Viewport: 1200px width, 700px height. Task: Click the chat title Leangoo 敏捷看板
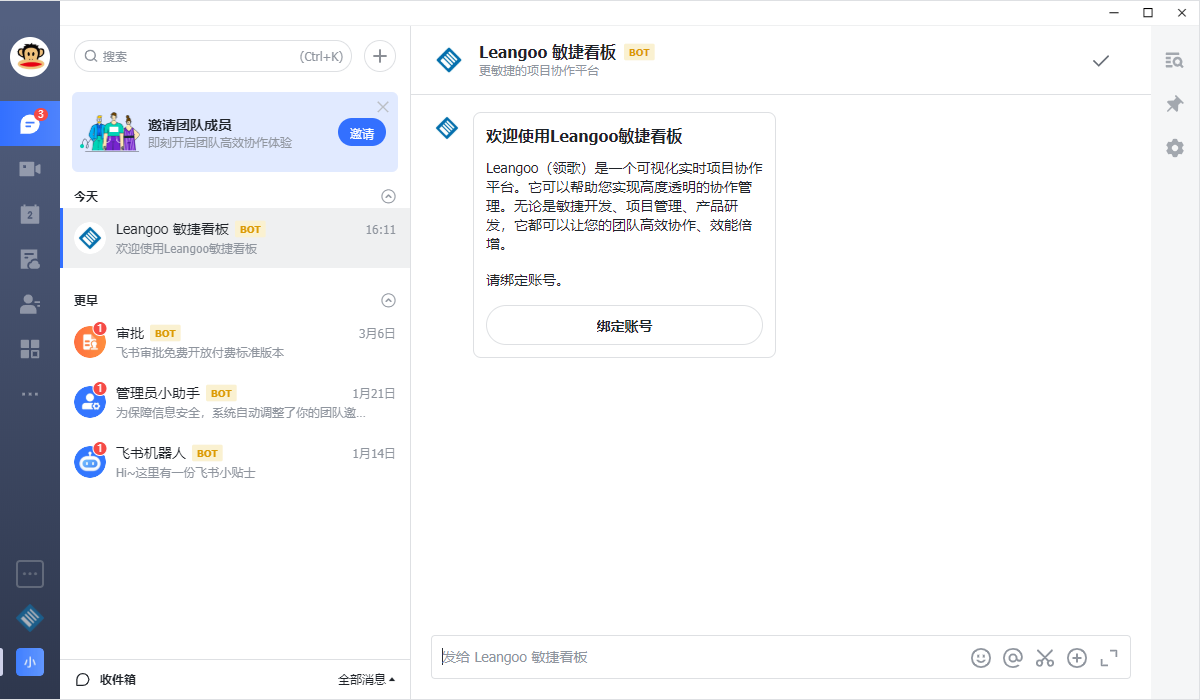(547, 52)
